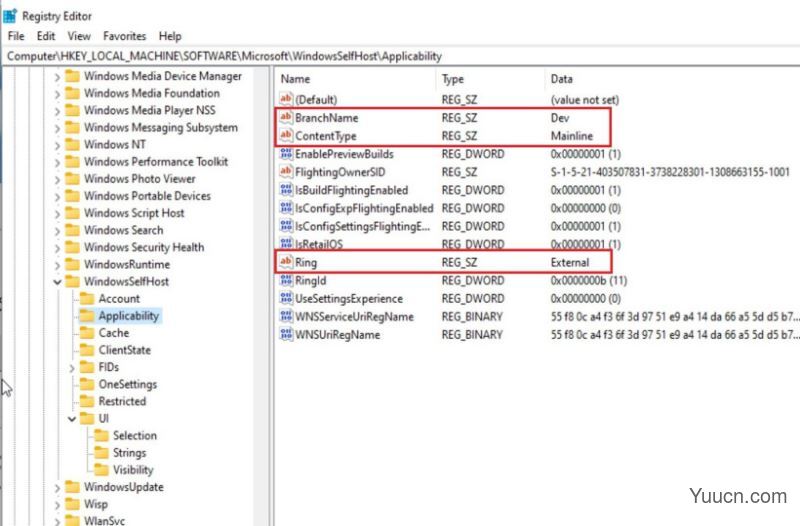Screen dimensions: 800x526
Task: Click the OneSettings folder icon
Action: pyautogui.click(x=87, y=384)
